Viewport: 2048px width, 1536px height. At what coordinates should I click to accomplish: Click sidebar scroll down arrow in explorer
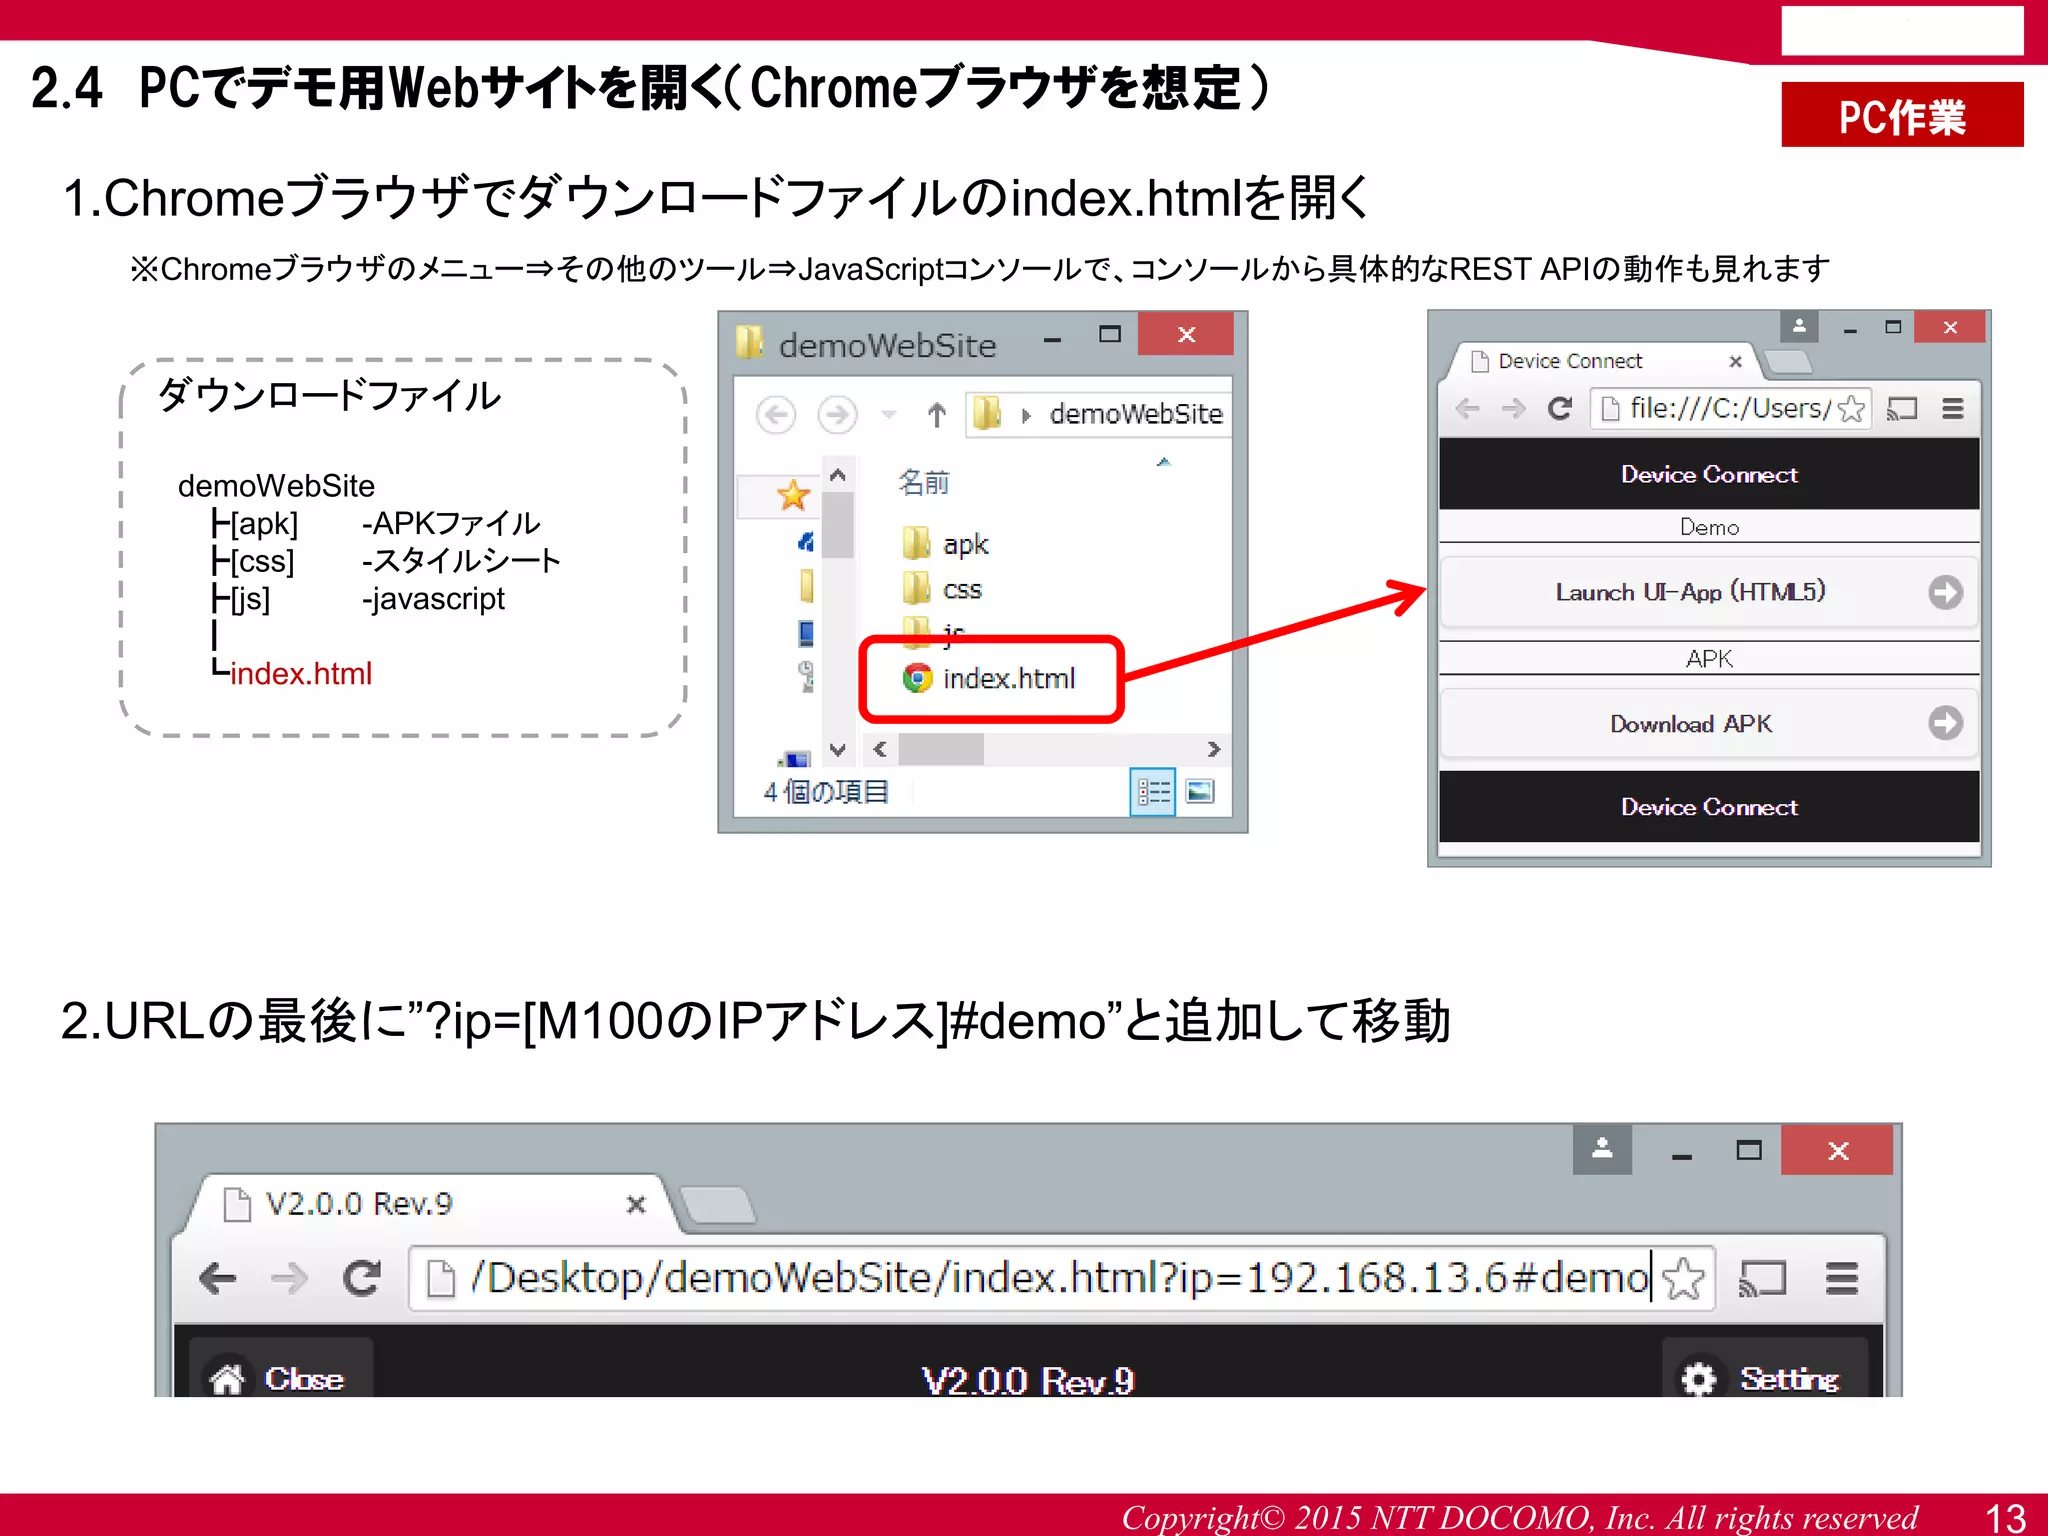coord(838,749)
